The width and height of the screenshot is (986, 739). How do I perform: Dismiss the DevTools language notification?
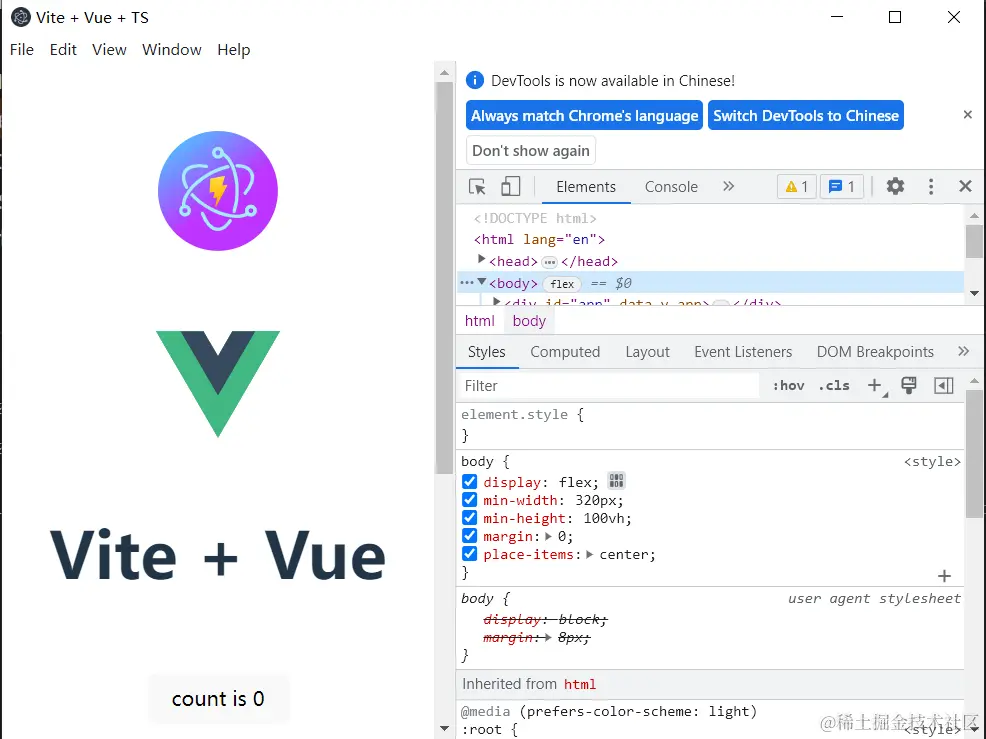tap(968, 114)
